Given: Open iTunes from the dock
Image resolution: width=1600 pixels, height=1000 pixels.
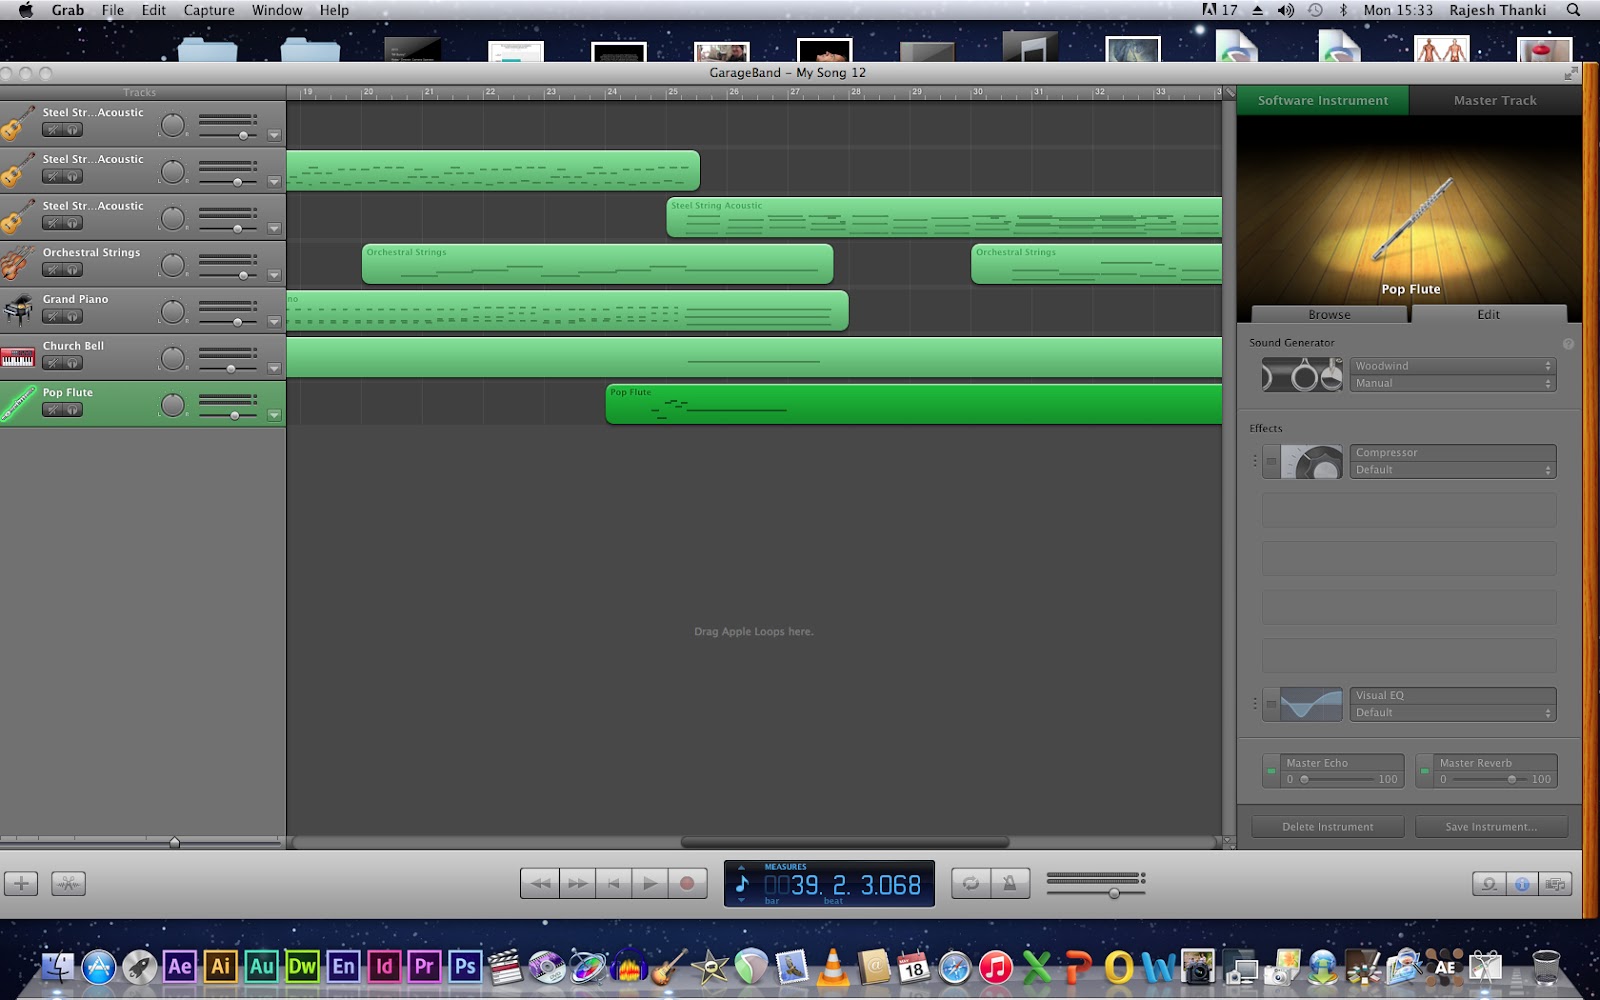Looking at the screenshot, I should tap(995, 967).
